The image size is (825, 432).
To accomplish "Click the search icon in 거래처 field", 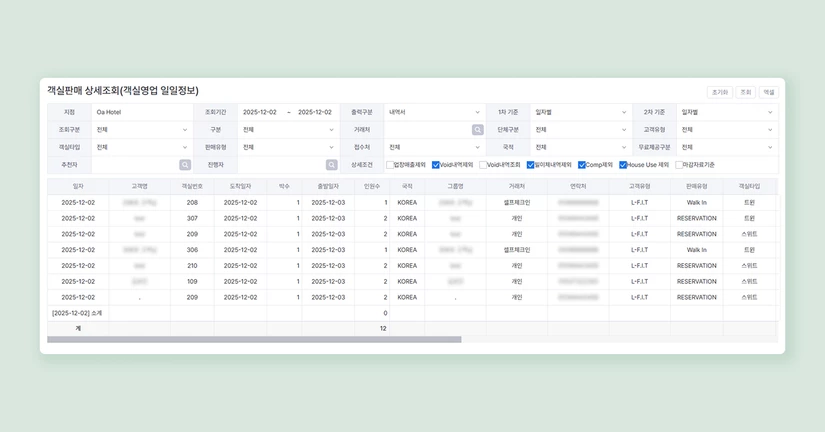I will coord(477,130).
